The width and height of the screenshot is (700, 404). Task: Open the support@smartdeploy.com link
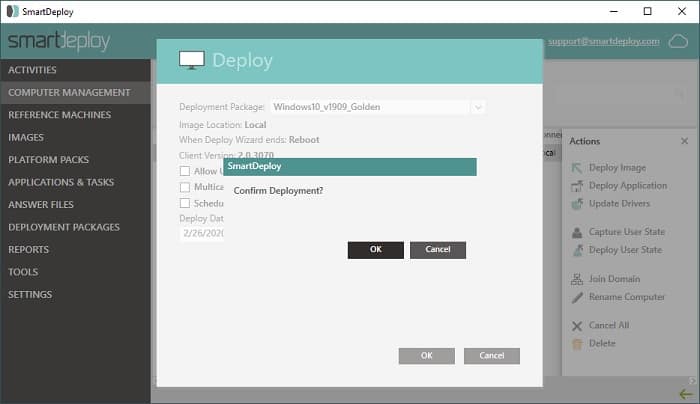tap(603, 42)
